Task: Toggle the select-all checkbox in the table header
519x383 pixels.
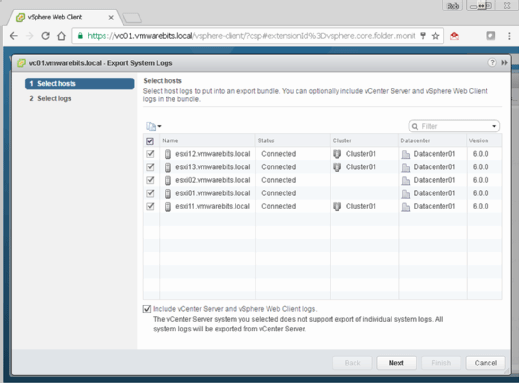Action: pyautogui.click(x=150, y=141)
